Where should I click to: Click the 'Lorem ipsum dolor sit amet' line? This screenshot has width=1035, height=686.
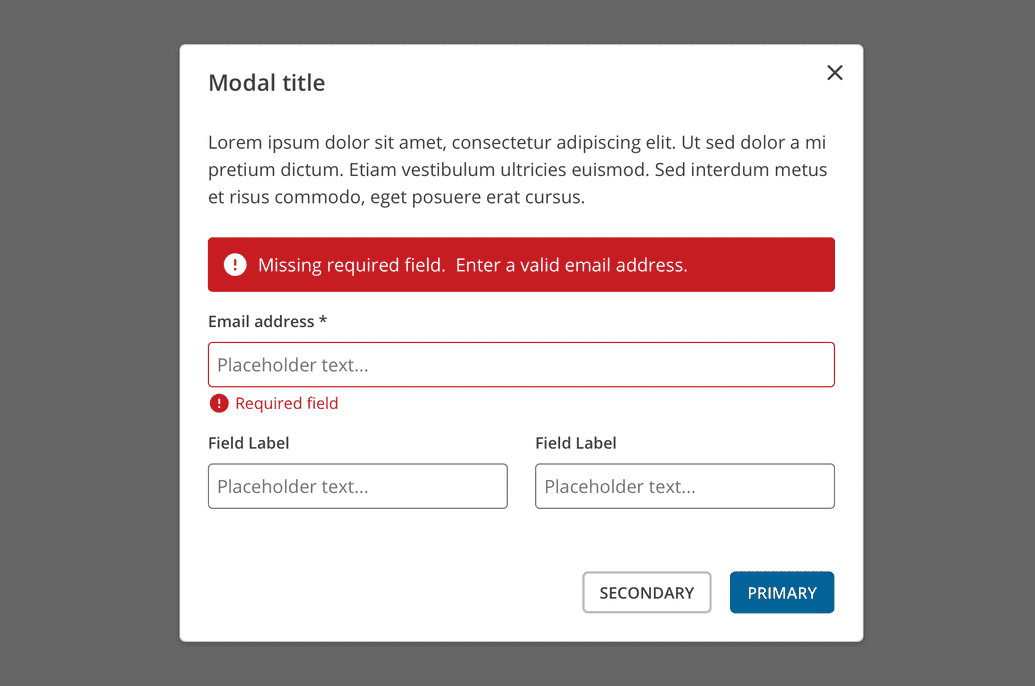517,142
